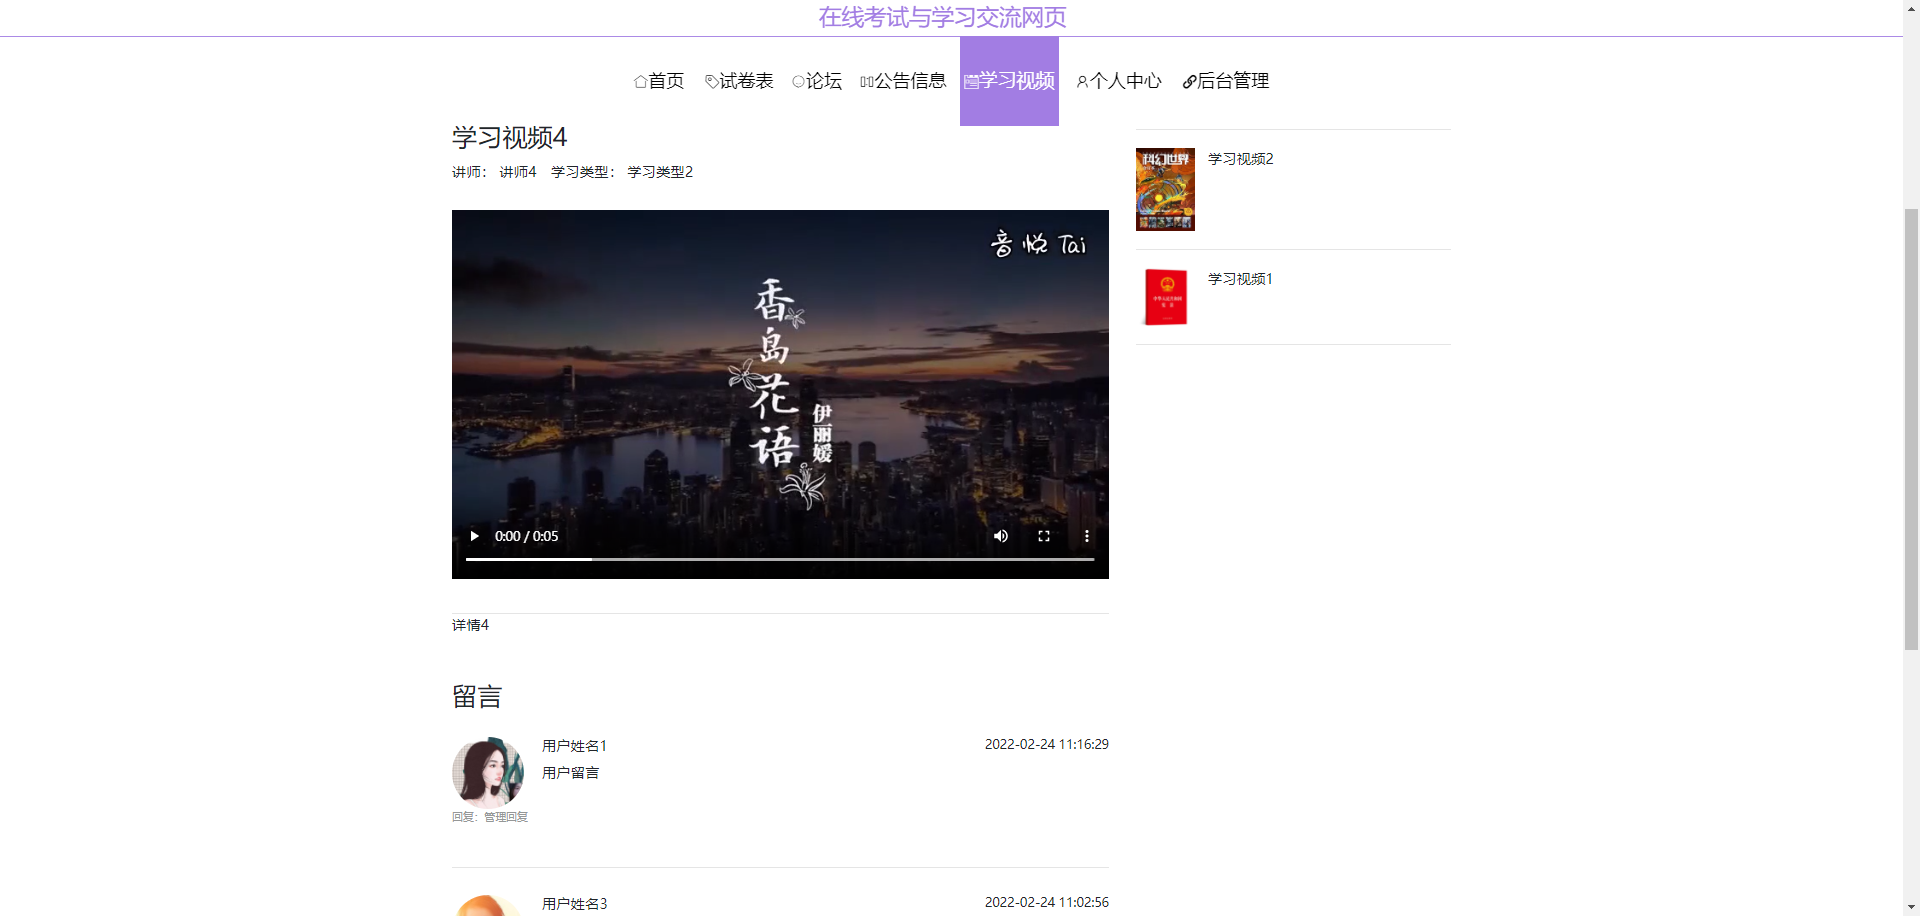Click the avatar of 用户姓名1

488,773
